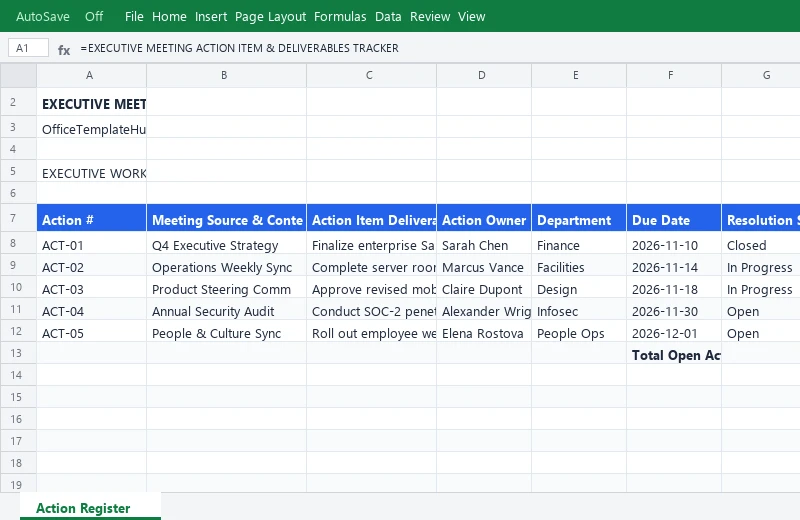Screen dimensions: 800x520
Task: Select the Elena Rostova cell
Action: click(484, 333)
